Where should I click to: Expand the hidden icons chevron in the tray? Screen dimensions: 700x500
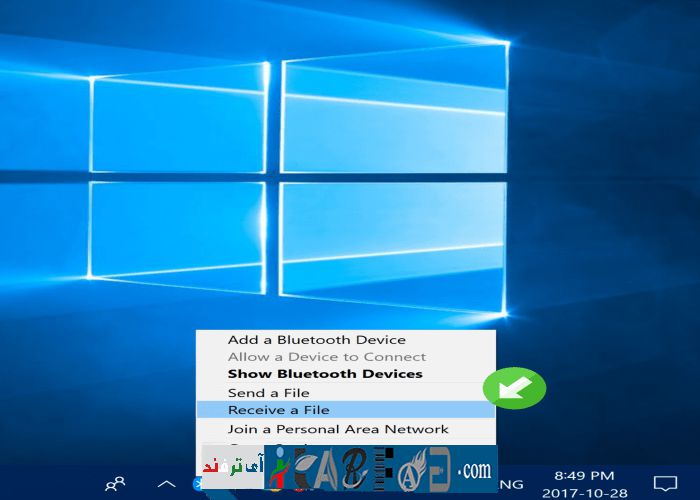(166, 484)
